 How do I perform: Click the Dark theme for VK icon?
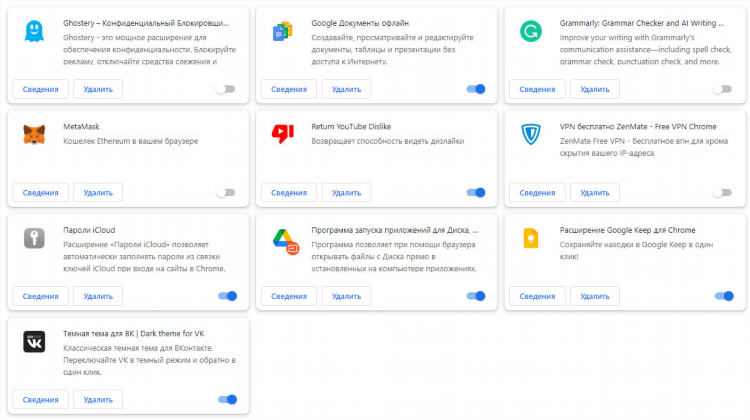(x=34, y=342)
